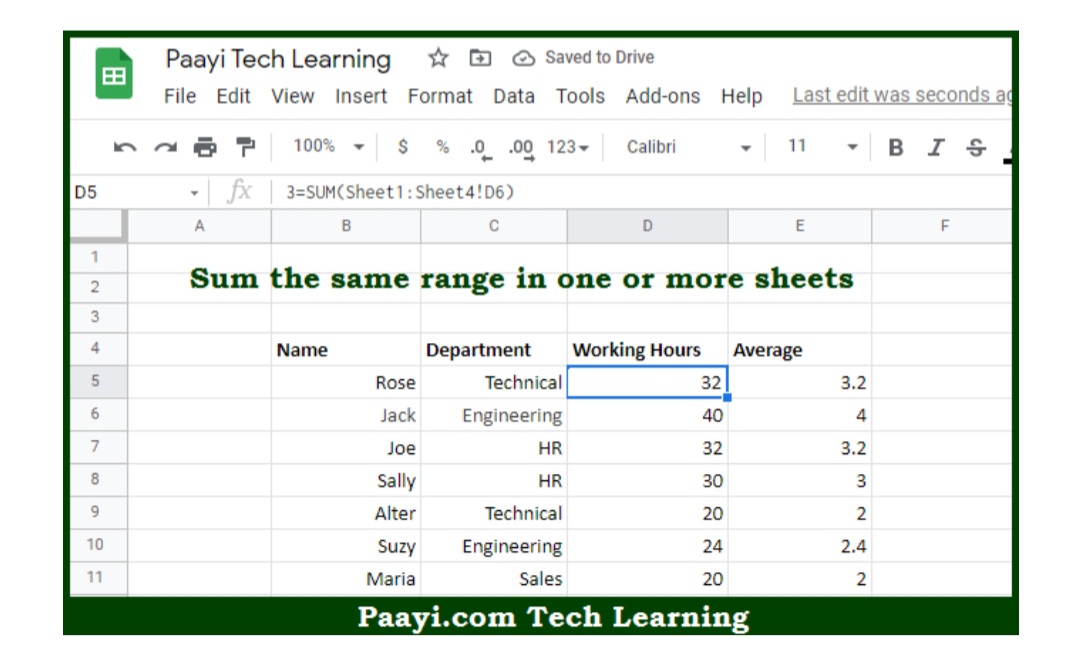This screenshot has width=1080, height=670.
Task: Increase decimal places
Action: tap(521, 149)
